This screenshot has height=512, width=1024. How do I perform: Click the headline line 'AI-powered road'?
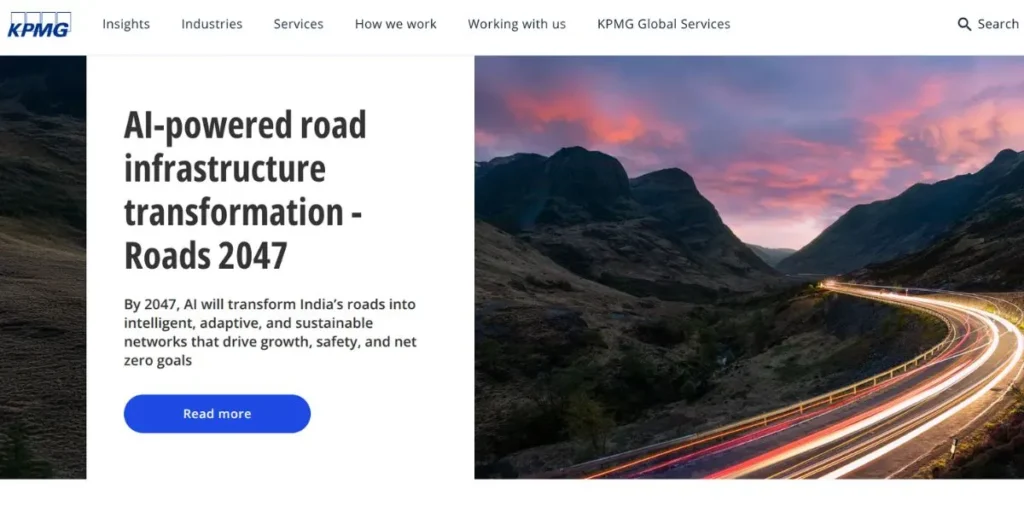245,125
